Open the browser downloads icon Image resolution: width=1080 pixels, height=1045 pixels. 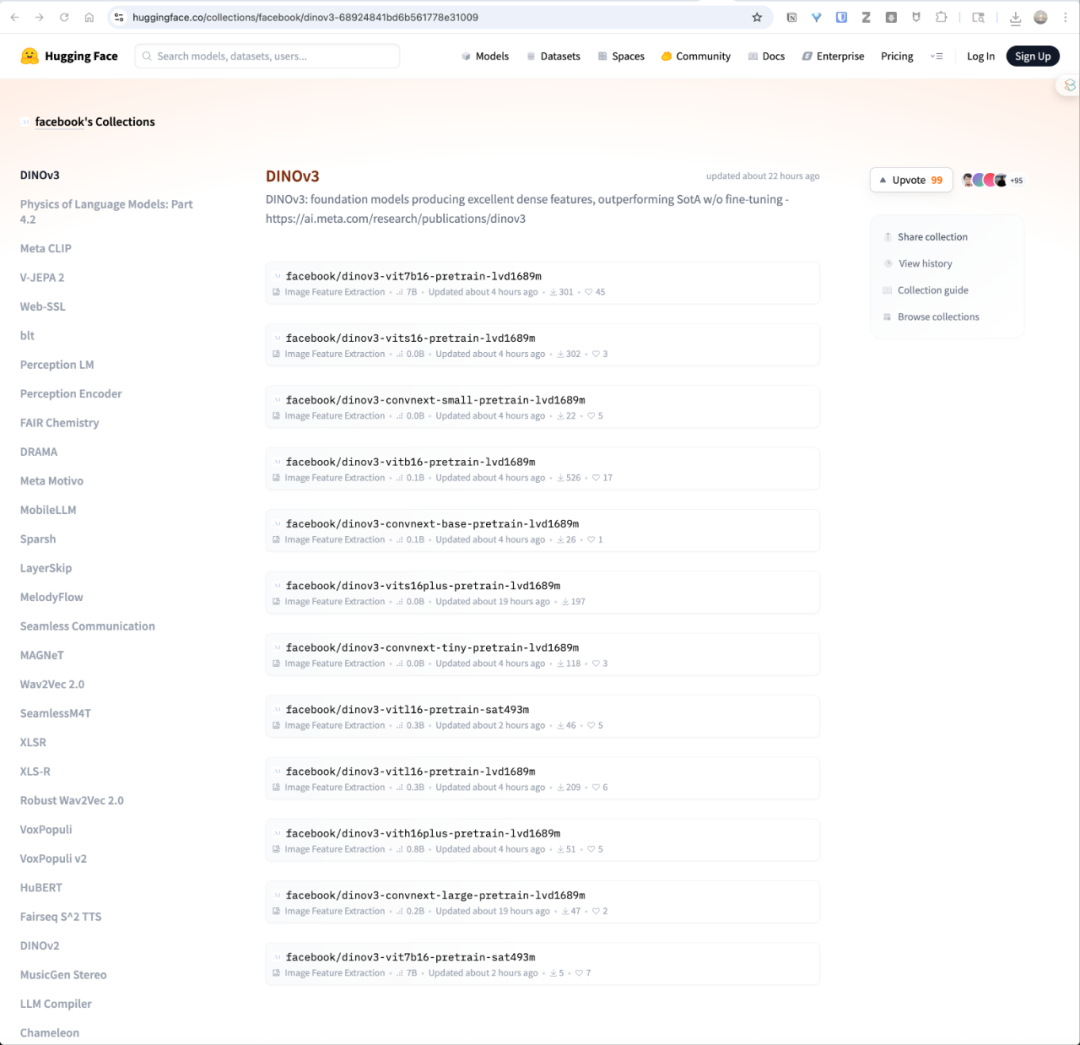pyautogui.click(x=1015, y=17)
